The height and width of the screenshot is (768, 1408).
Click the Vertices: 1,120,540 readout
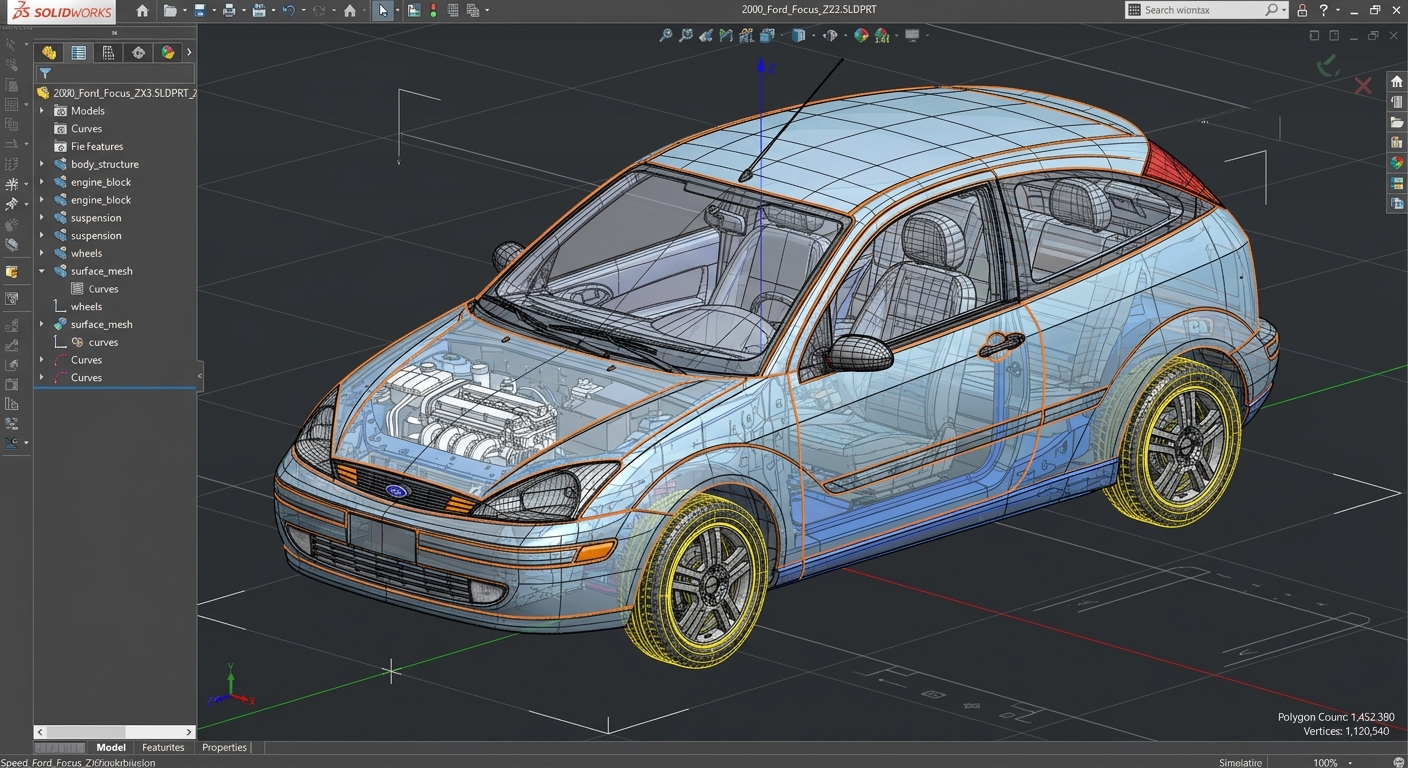tap(1346, 731)
